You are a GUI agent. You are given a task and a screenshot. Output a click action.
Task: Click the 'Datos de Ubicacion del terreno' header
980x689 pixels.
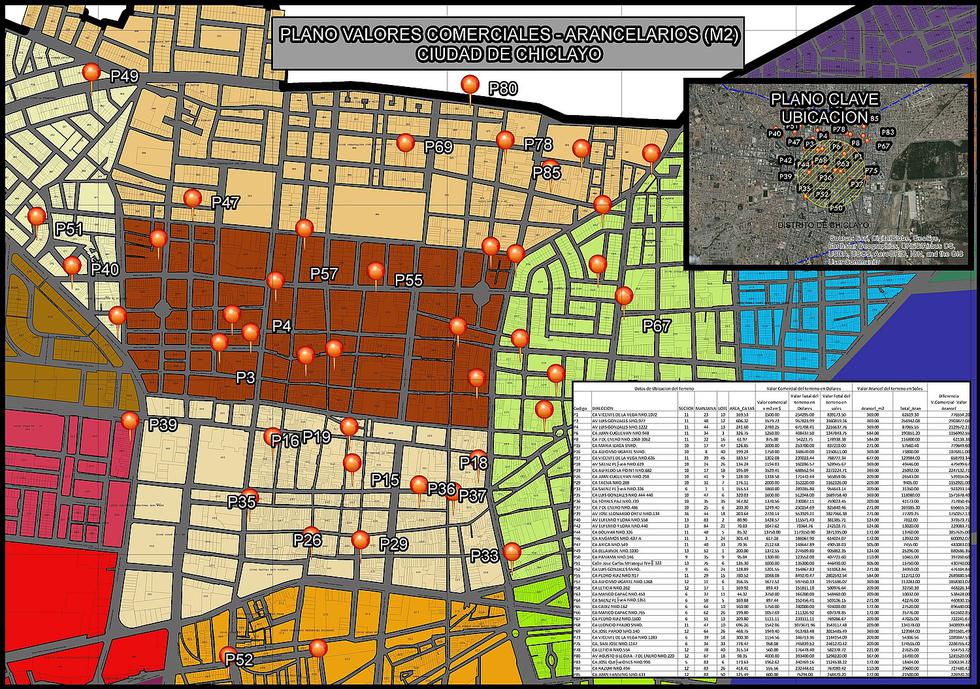point(664,388)
